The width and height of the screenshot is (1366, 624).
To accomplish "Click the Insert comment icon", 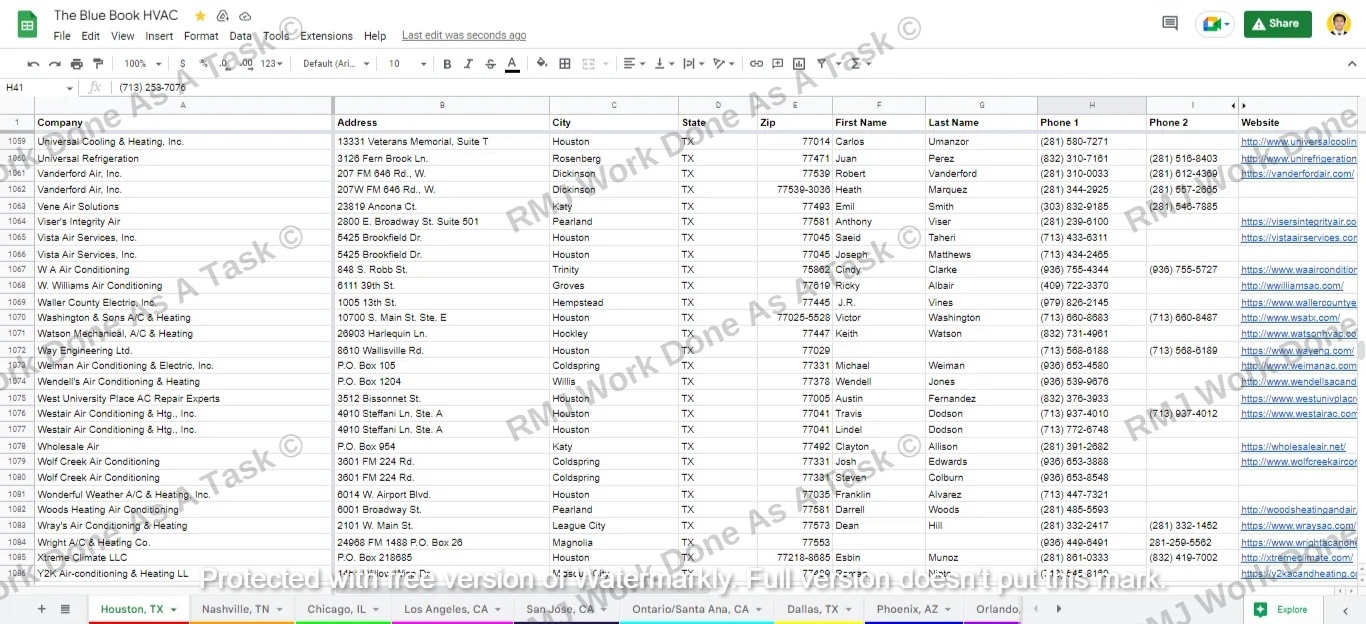I will (x=778, y=64).
